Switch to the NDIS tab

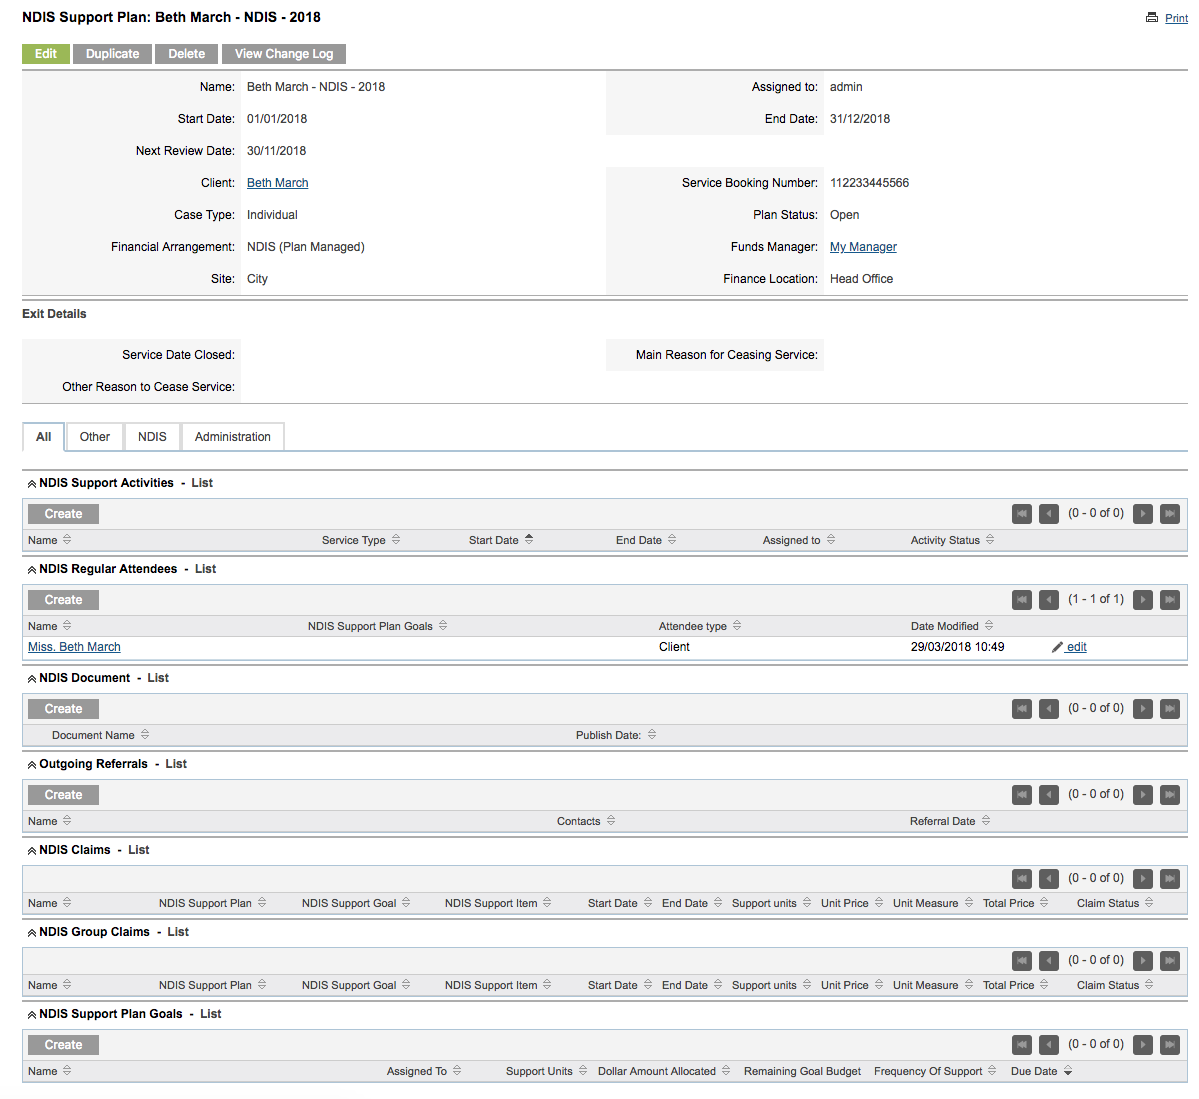152,437
